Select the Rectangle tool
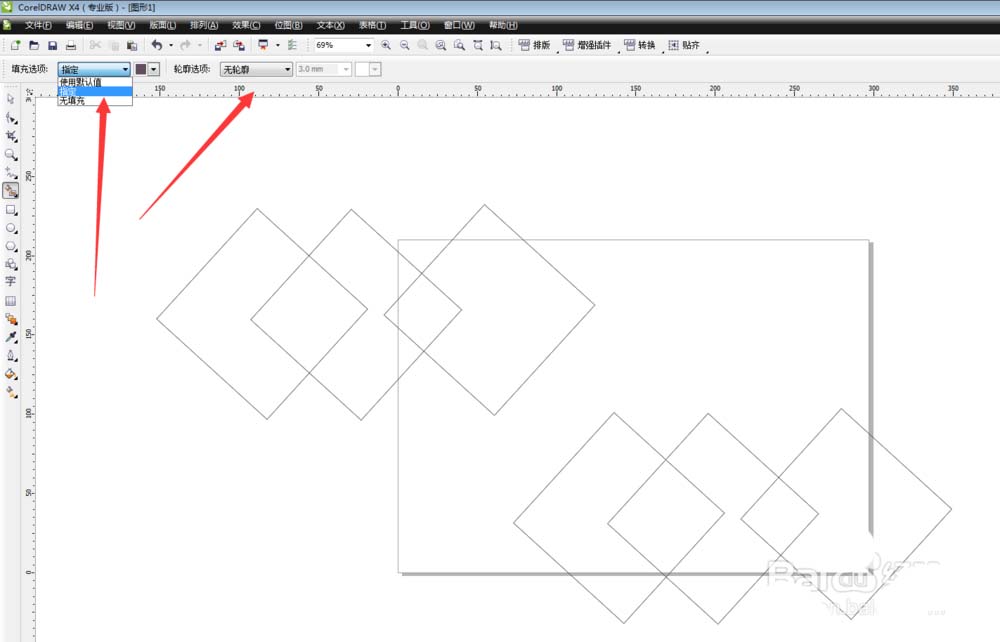The width and height of the screenshot is (1000, 642). pyautogui.click(x=11, y=210)
